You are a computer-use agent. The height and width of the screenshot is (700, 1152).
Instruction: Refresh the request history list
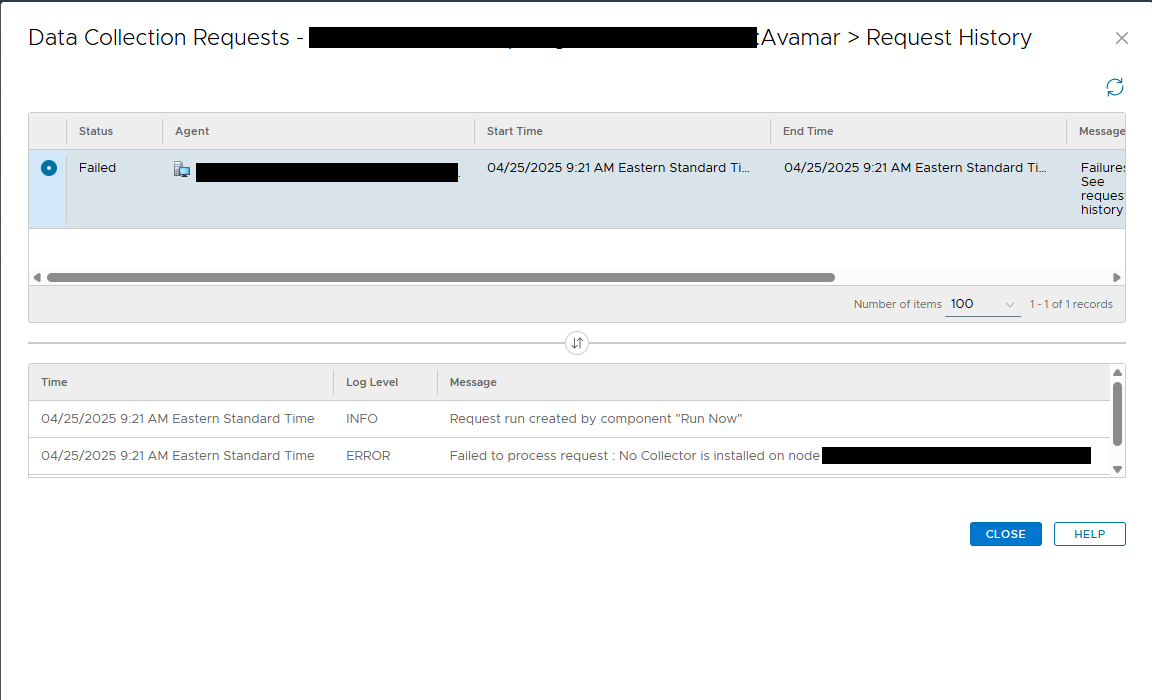coord(1115,87)
